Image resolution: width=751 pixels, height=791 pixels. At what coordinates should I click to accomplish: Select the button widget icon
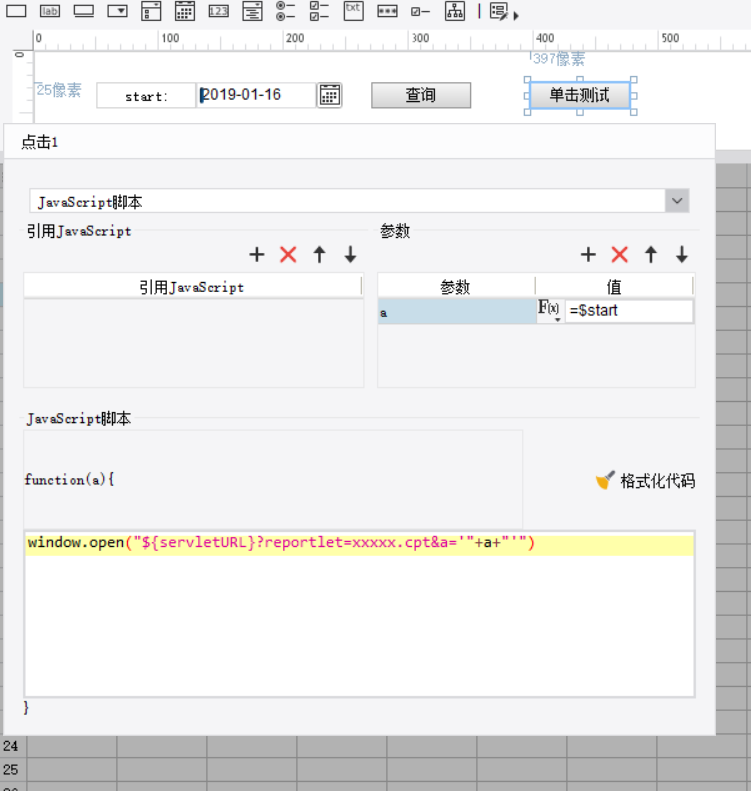(x=84, y=11)
